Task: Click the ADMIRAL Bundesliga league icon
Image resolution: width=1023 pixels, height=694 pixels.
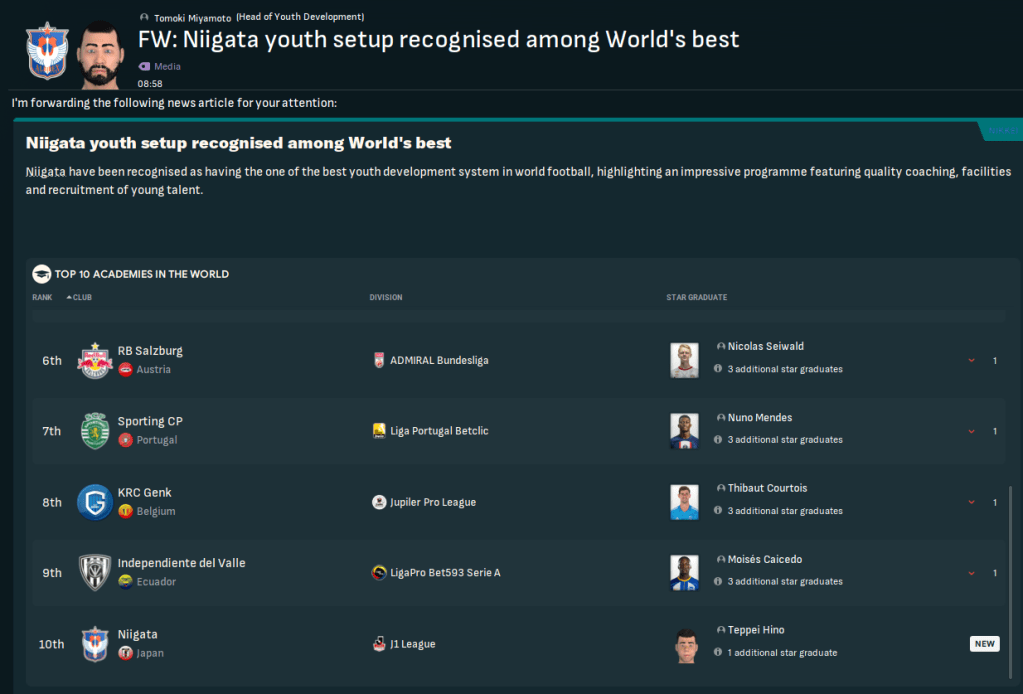Action: tap(379, 360)
